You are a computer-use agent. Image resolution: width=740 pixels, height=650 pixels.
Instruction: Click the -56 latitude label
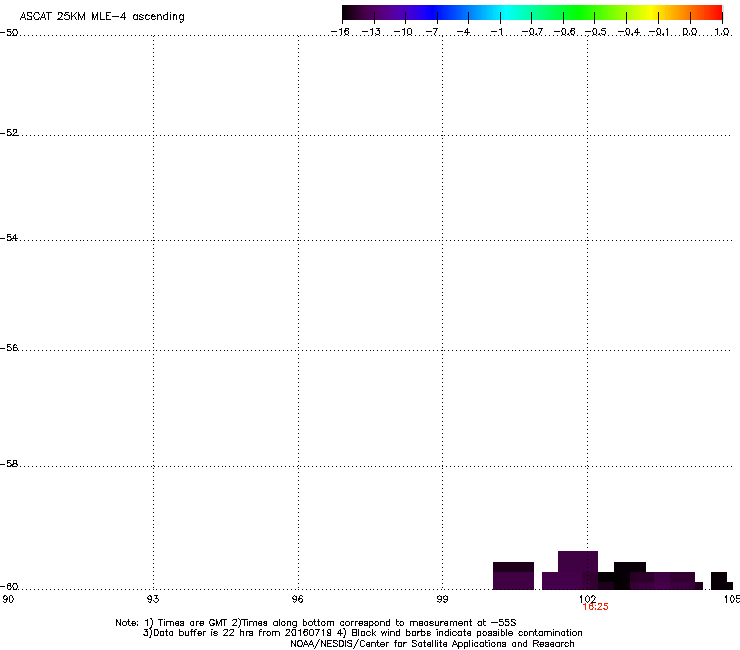(9, 348)
